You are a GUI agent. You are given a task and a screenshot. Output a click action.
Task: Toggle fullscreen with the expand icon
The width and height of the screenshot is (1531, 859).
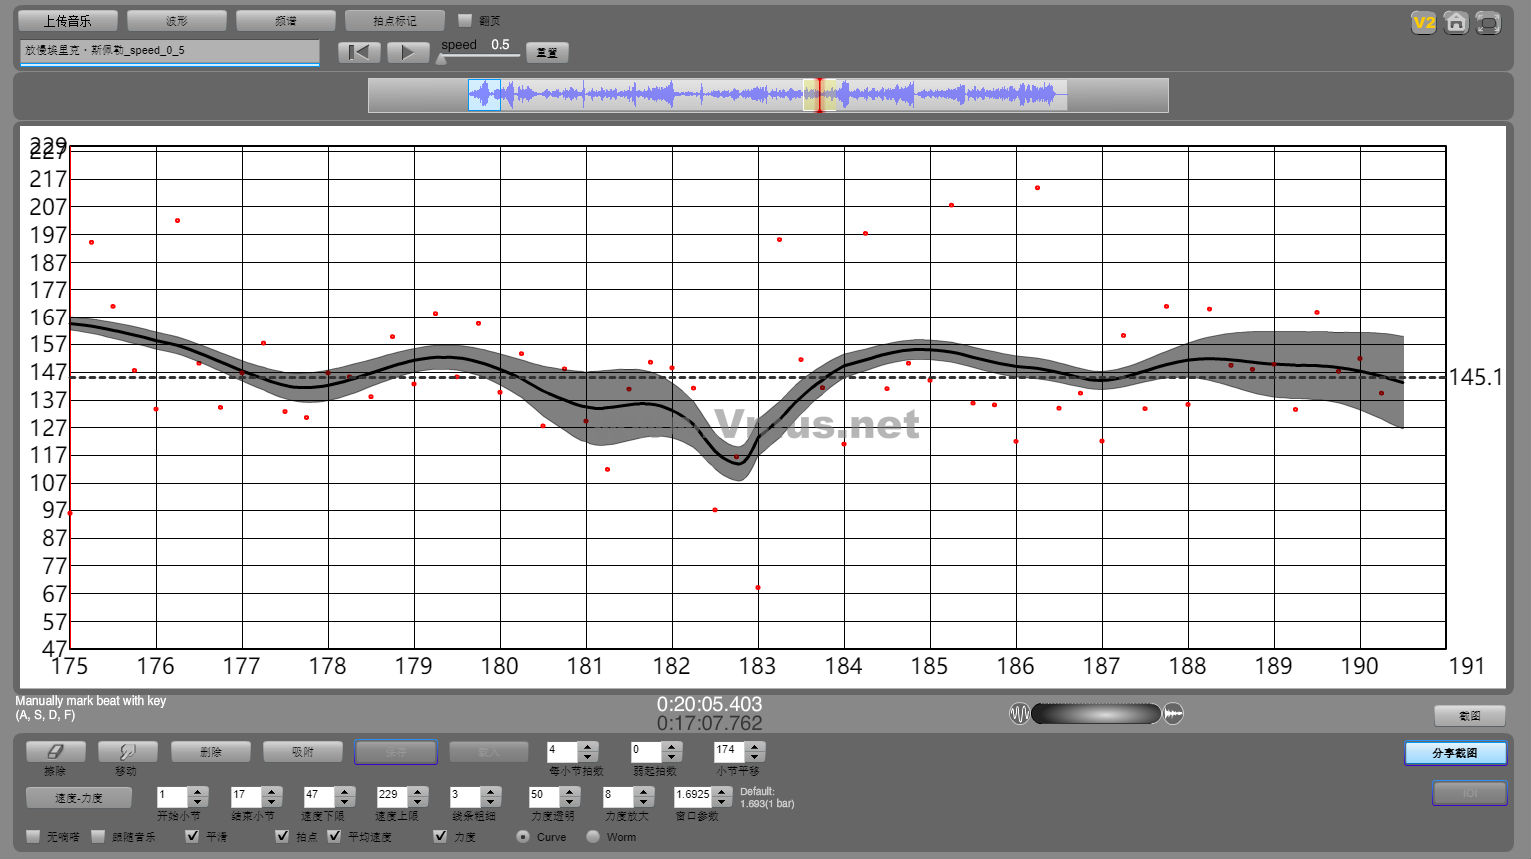pyautogui.click(x=1488, y=22)
